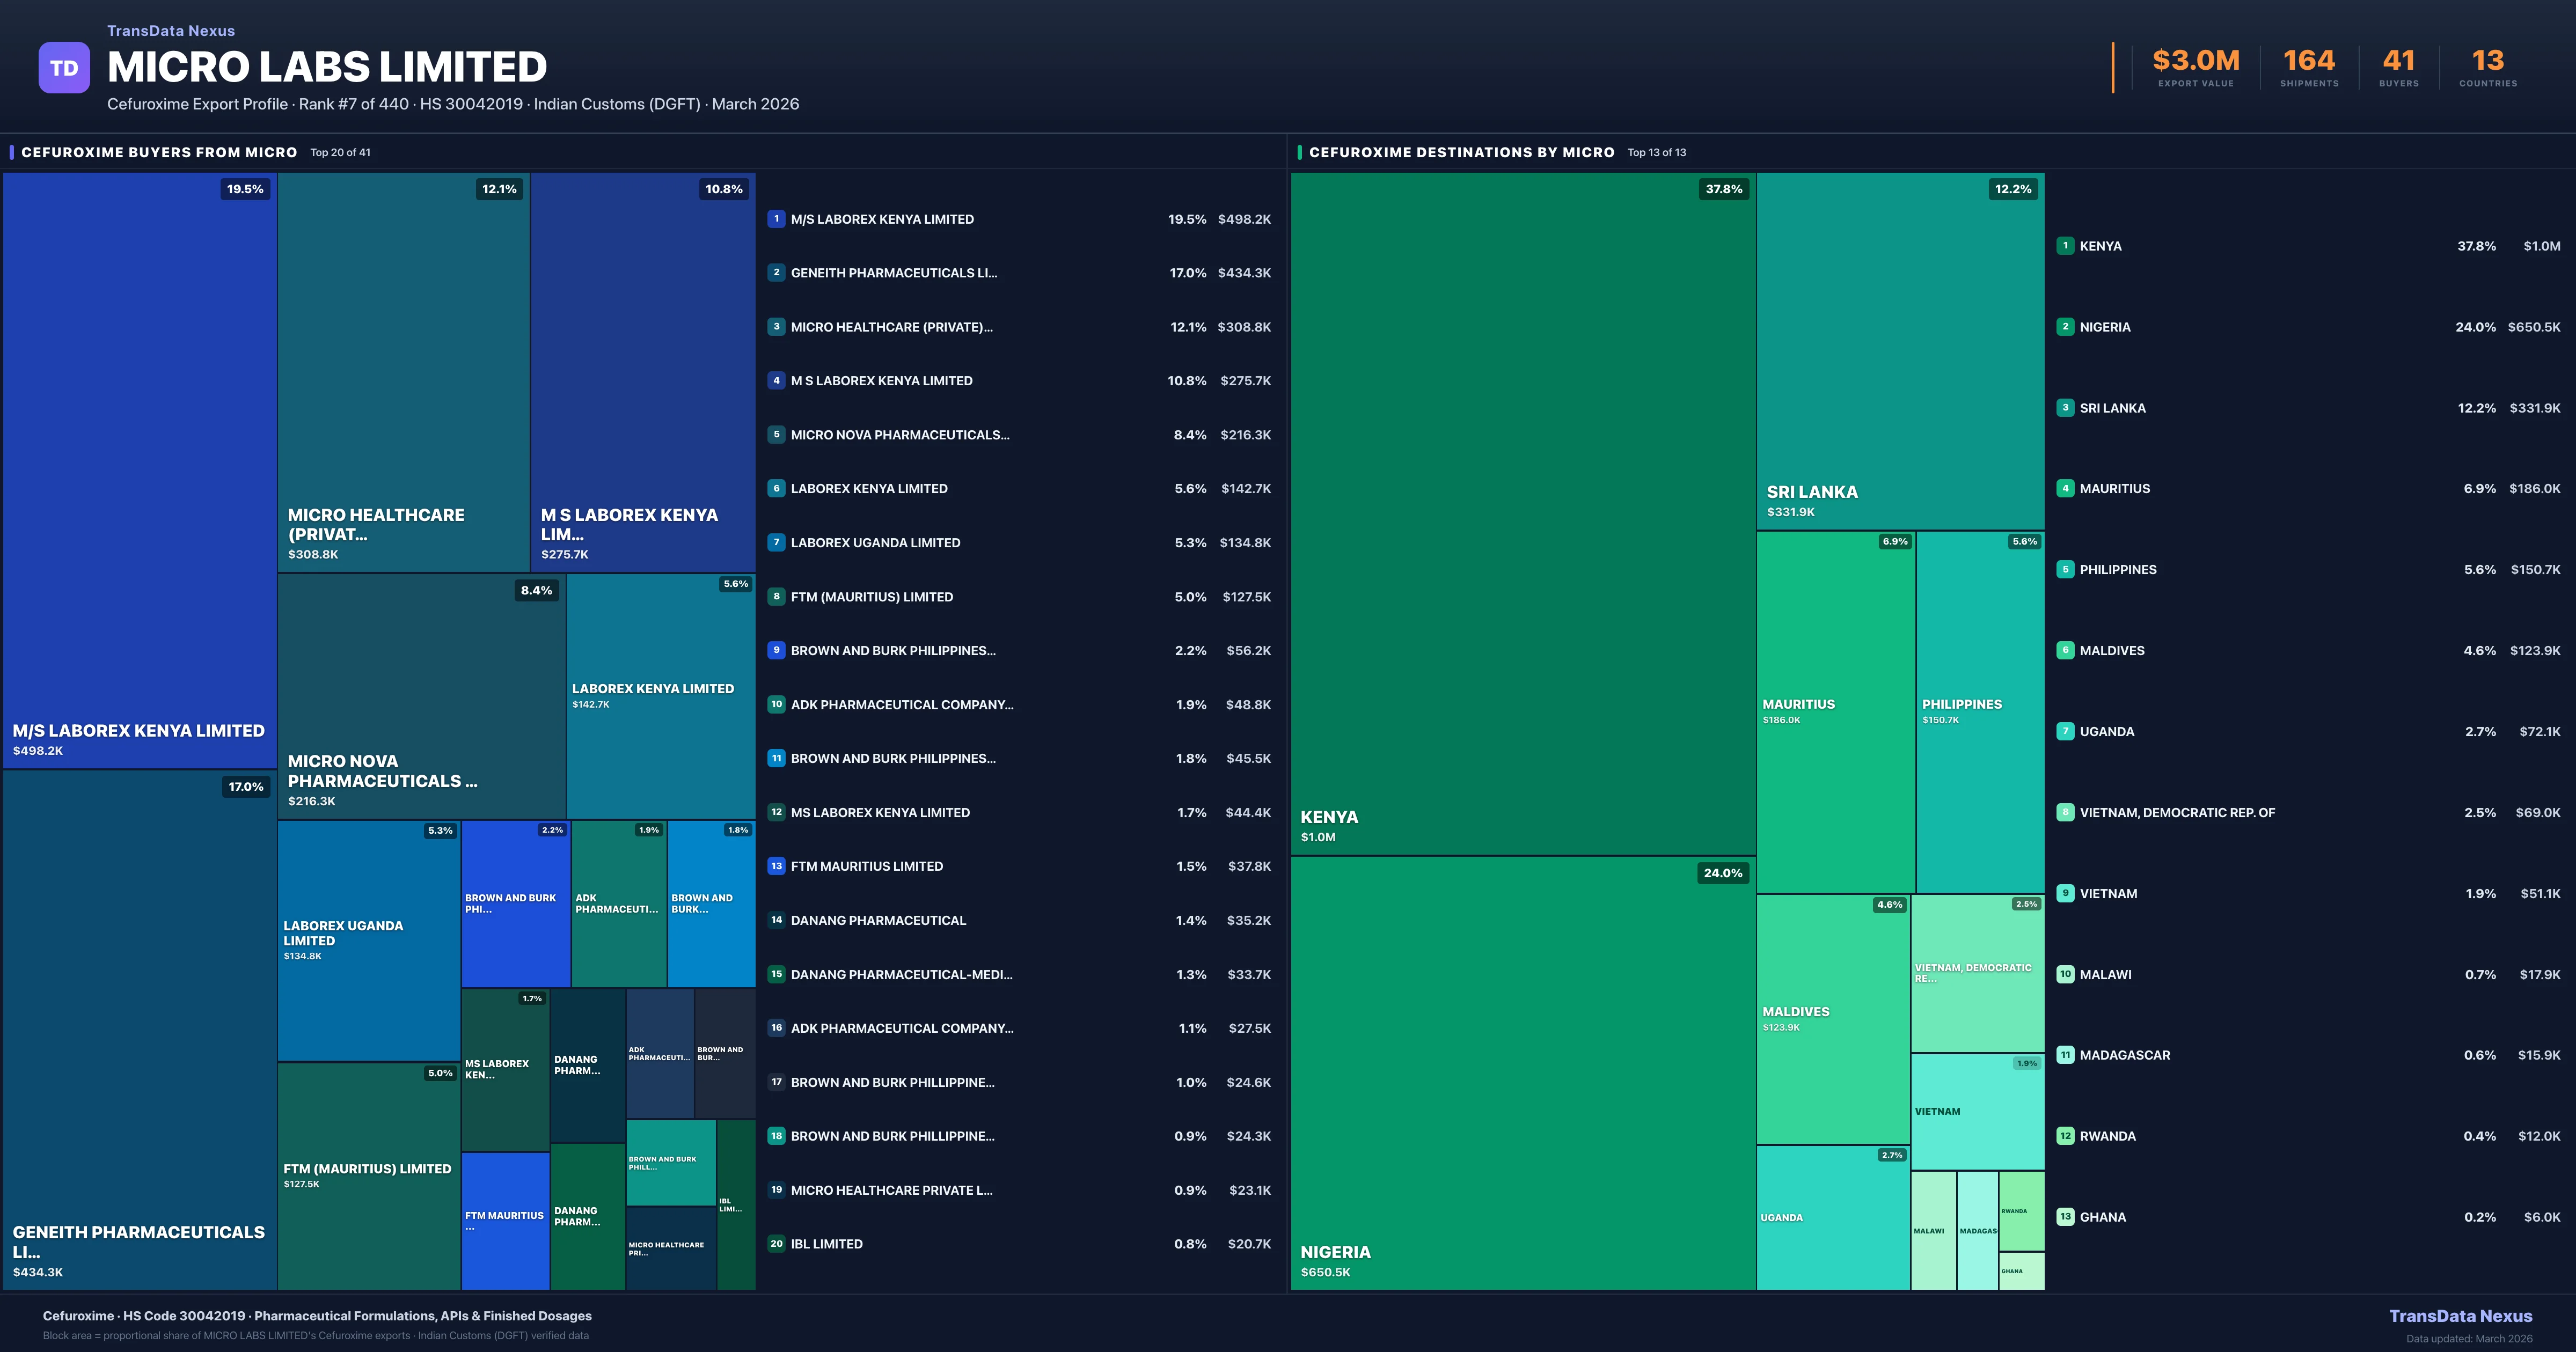2576x1352 pixels.
Task: Select the rank 20 badge next to IBL LIMITED
Action: pos(776,1243)
